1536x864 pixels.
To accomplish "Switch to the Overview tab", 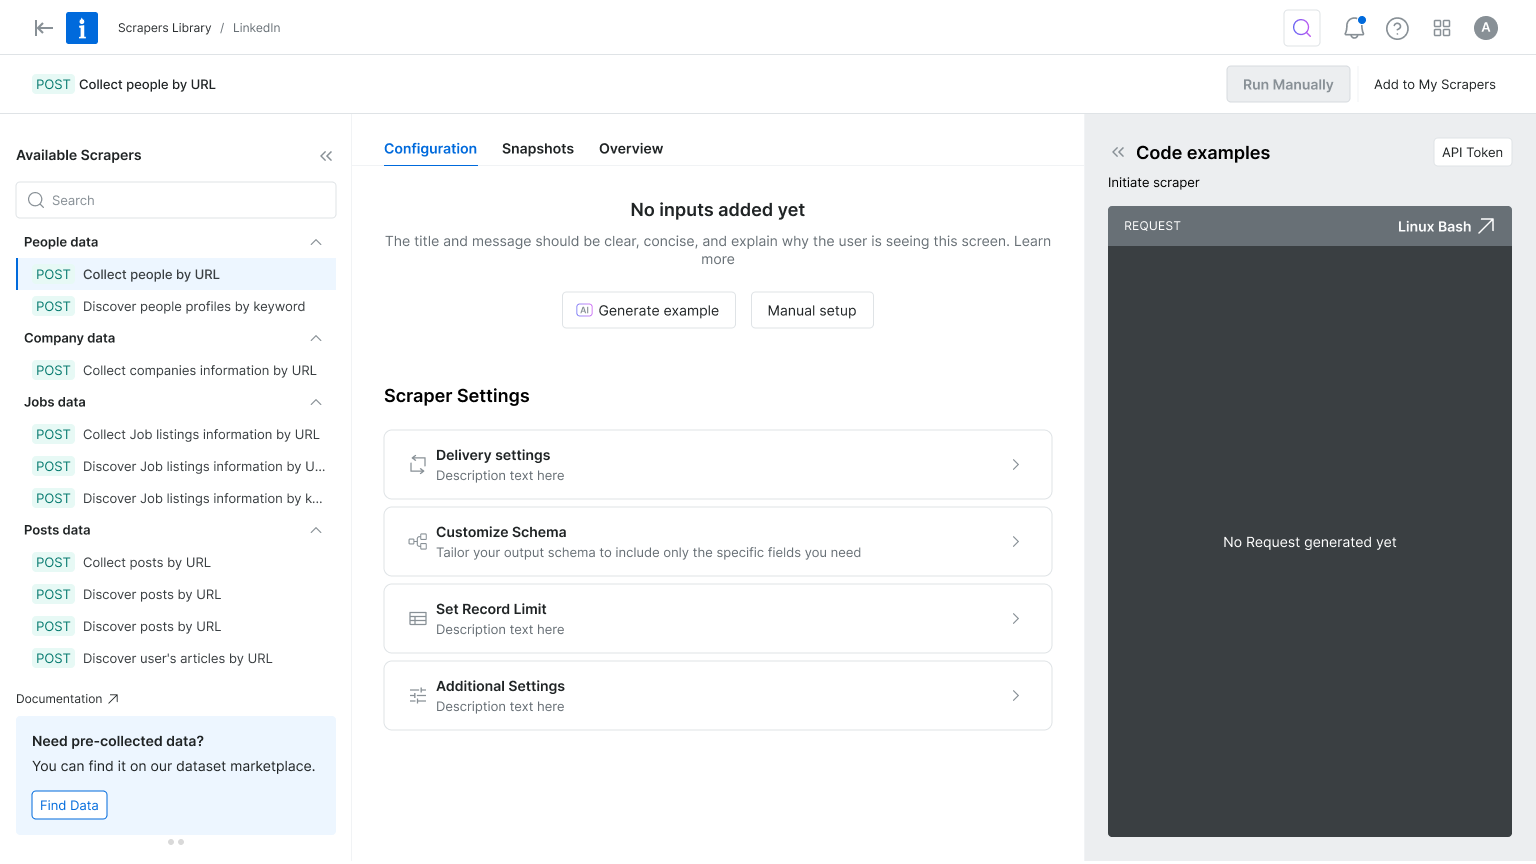I will click(630, 149).
